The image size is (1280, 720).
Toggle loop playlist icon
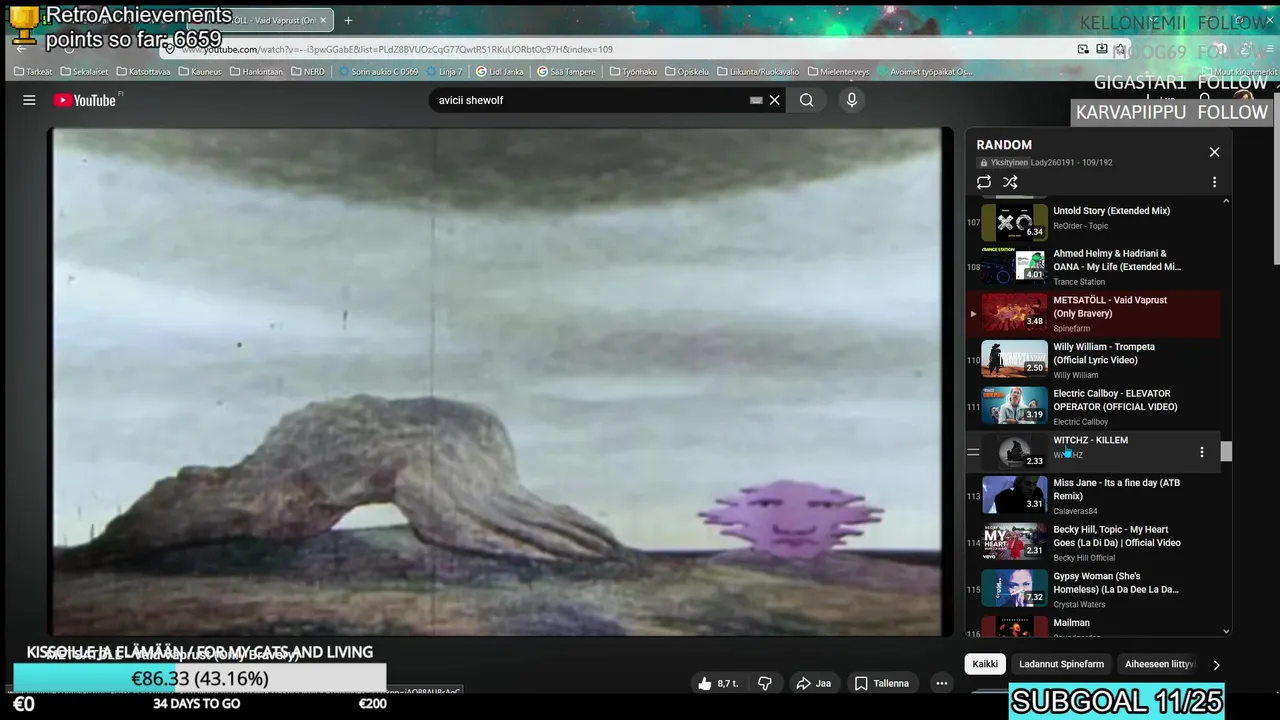point(984,182)
